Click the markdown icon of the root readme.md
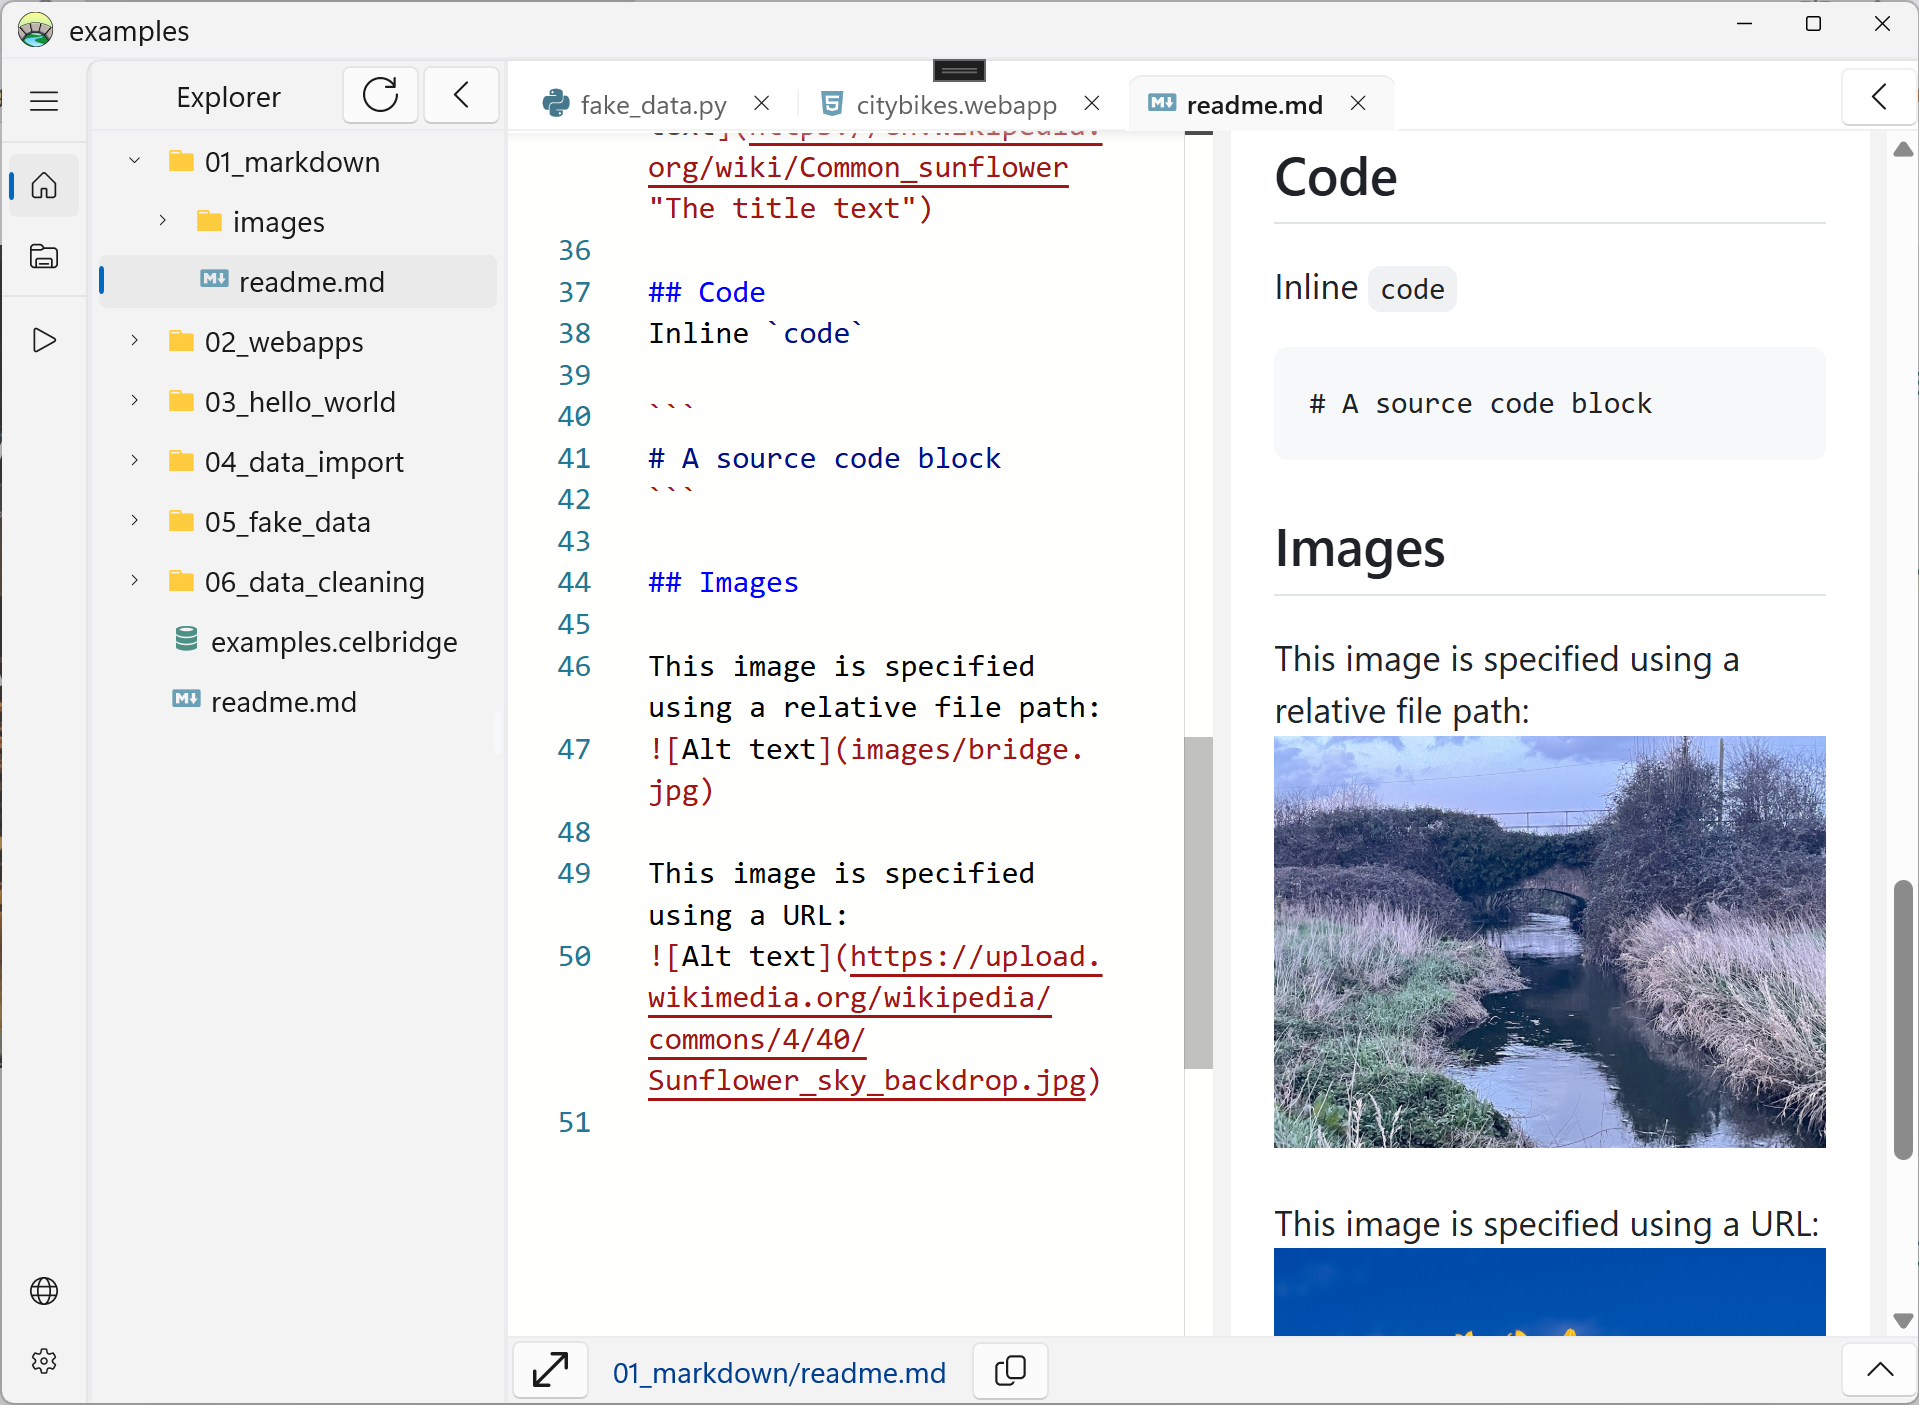The width and height of the screenshot is (1919, 1405). click(x=186, y=699)
